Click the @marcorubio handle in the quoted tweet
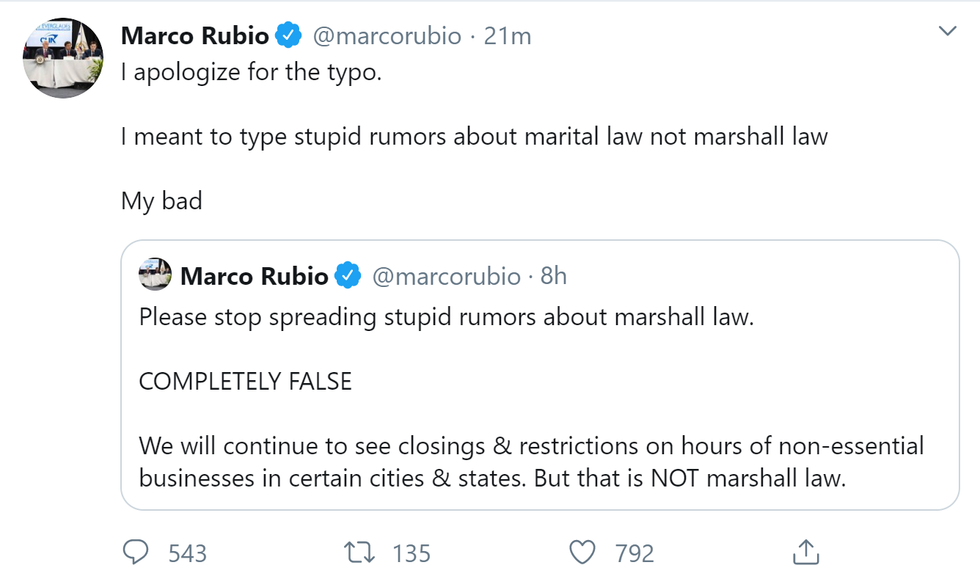This screenshot has height=585, width=980. pyautogui.click(x=446, y=276)
